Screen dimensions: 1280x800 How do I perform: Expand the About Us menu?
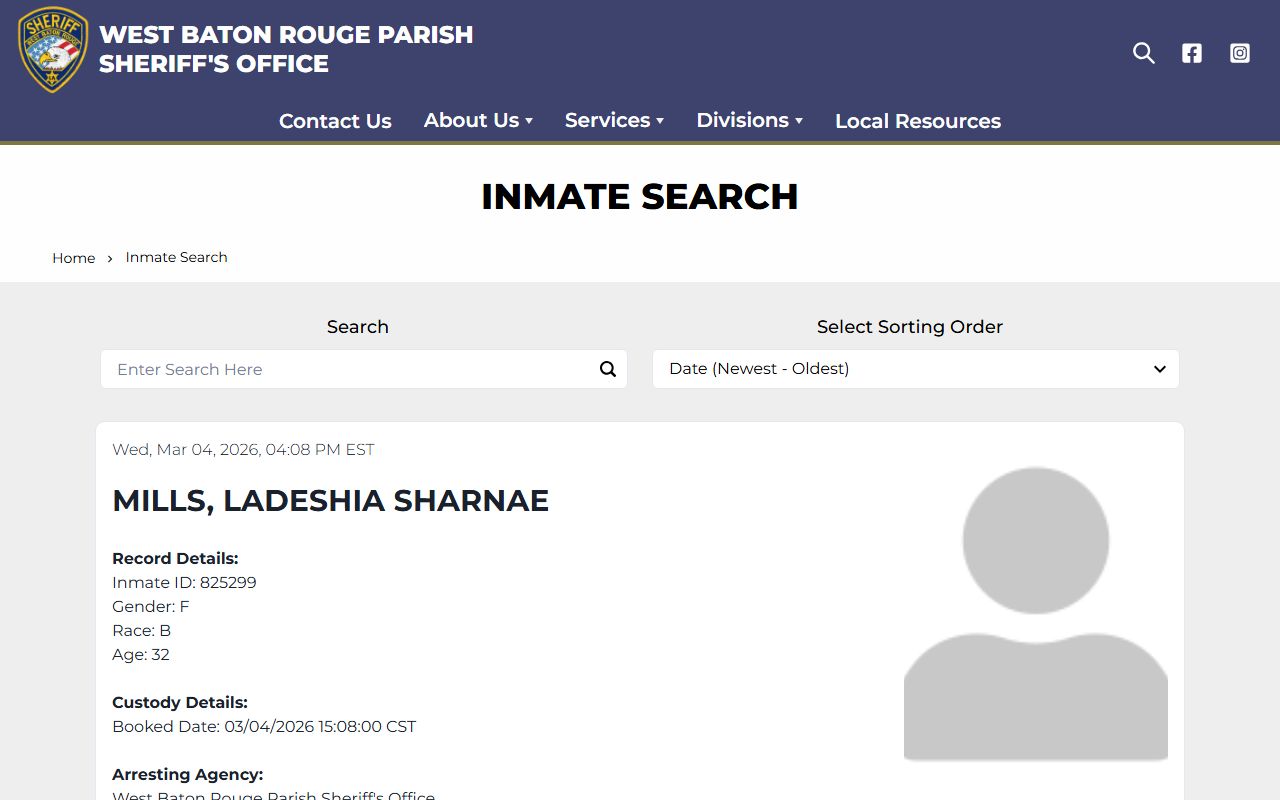tap(478, 120)
